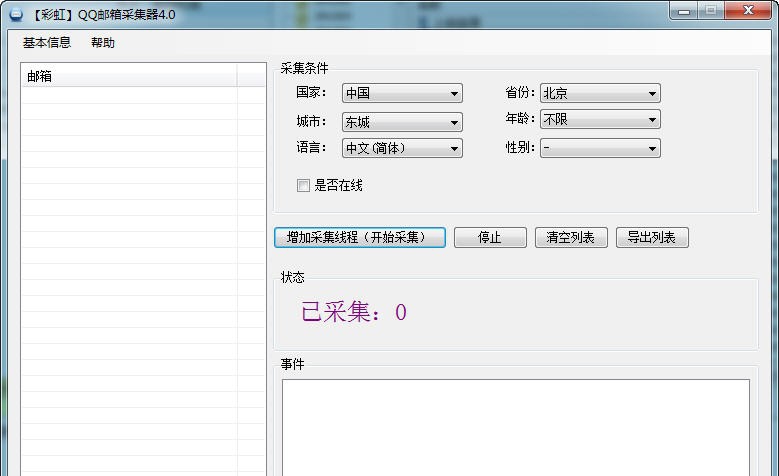Open the 国家 dropdown showing 中国
The height and width of the screenshot is (476, 779).
(x=402, y=93)
